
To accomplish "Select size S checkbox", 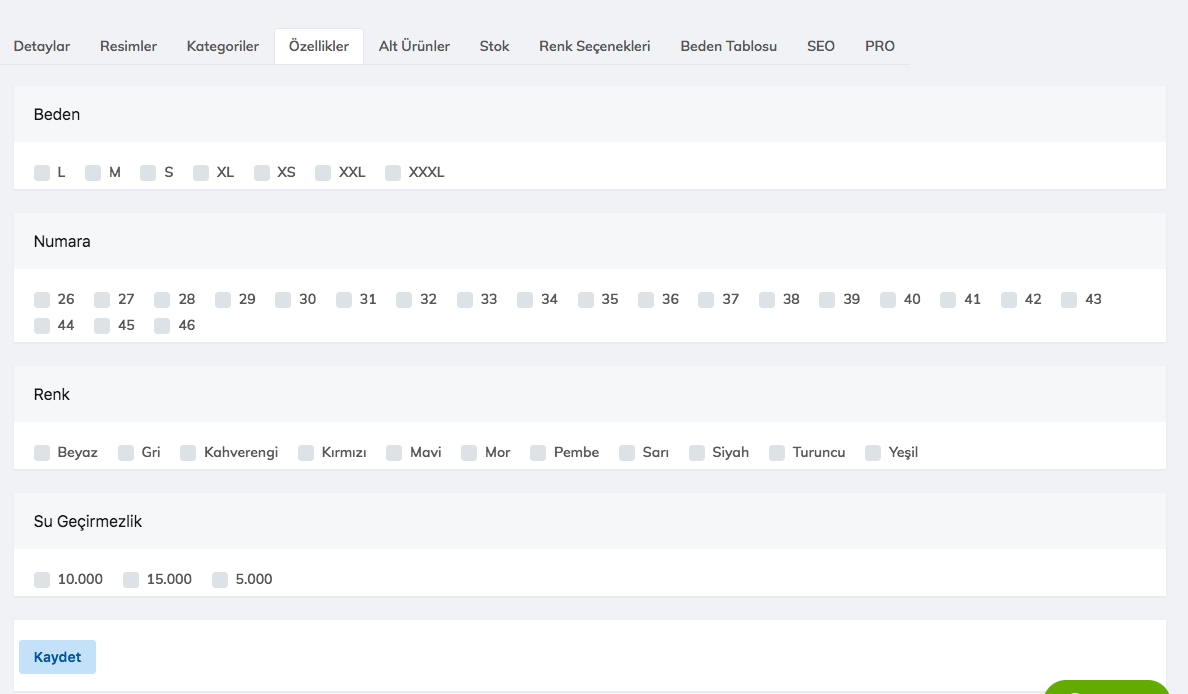I will pyautogui.click(x=148, y=173).
